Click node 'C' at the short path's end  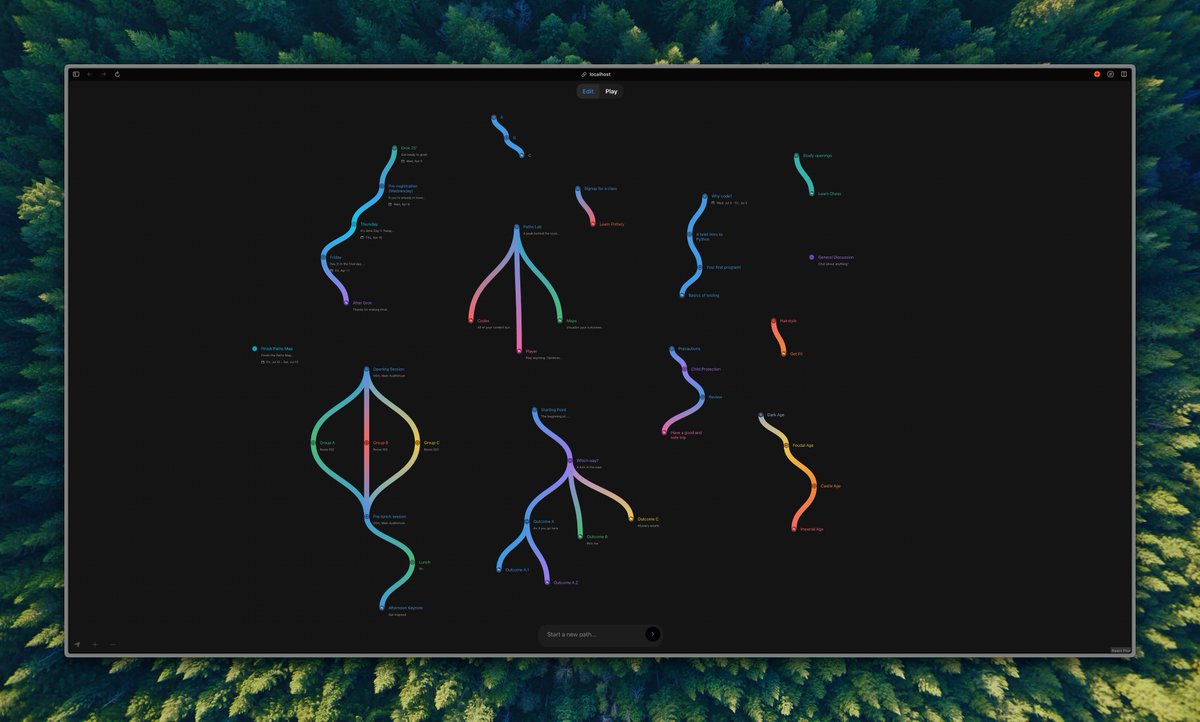(x=522, y=156)
